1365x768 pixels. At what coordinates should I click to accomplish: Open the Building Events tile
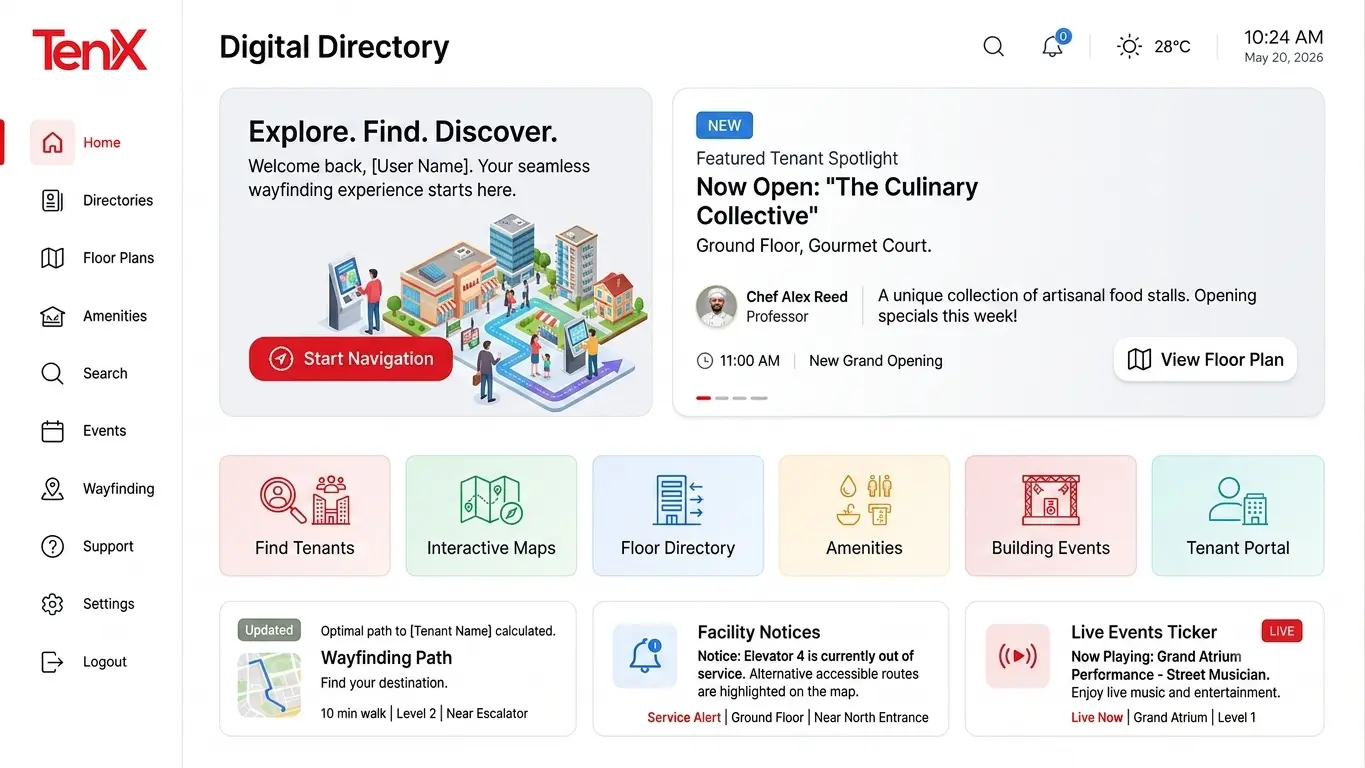1051,516
